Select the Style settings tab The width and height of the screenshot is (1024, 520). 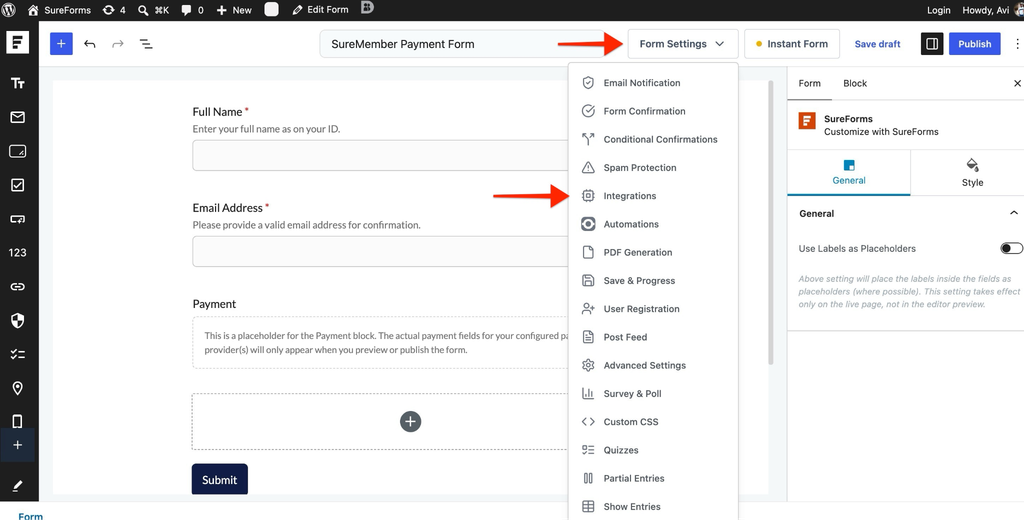point(972,173)
